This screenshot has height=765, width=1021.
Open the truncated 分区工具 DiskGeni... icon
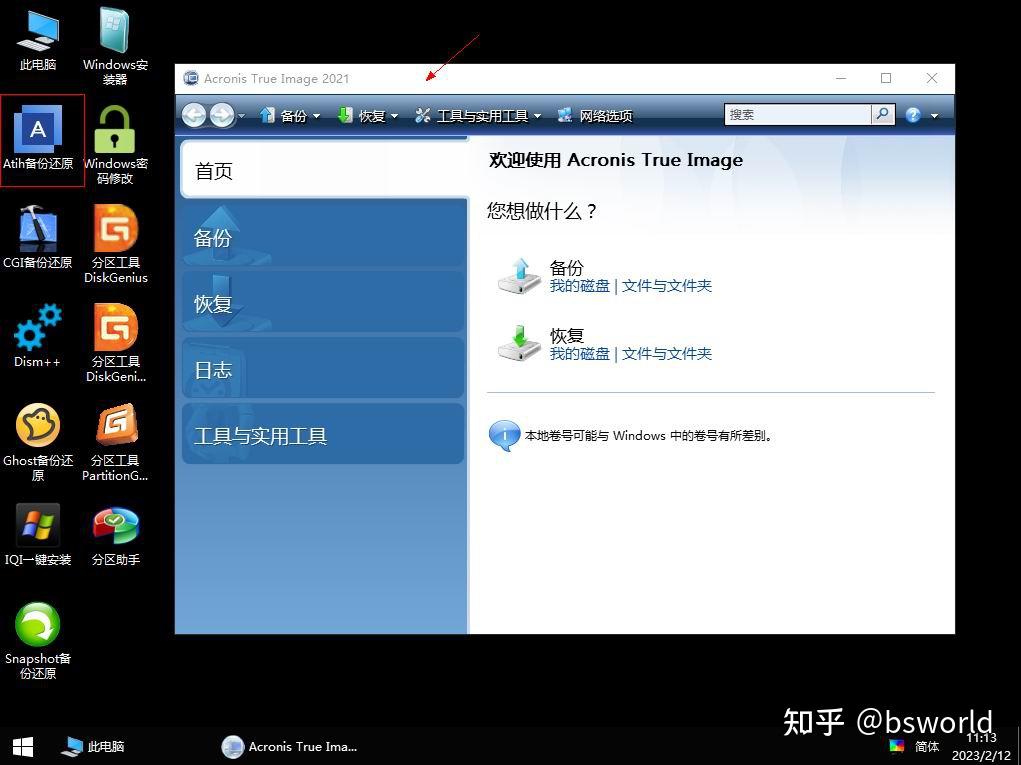(115, 342)
